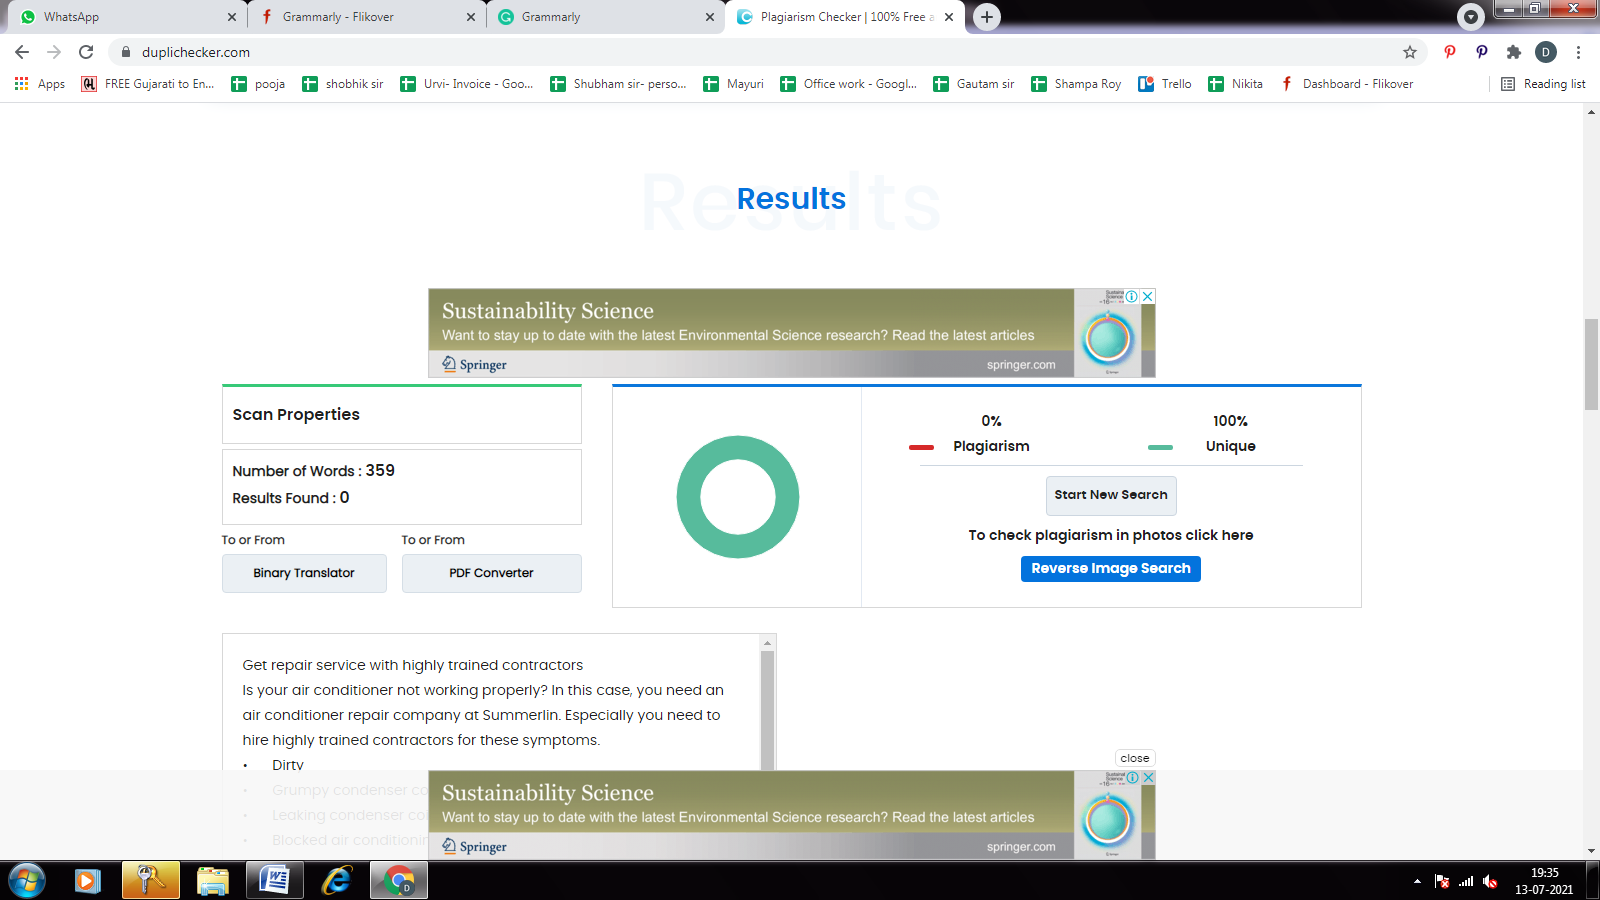Open the Mayuri bookmark
This screenshot has height=900, width=1600.
[734, 84]
